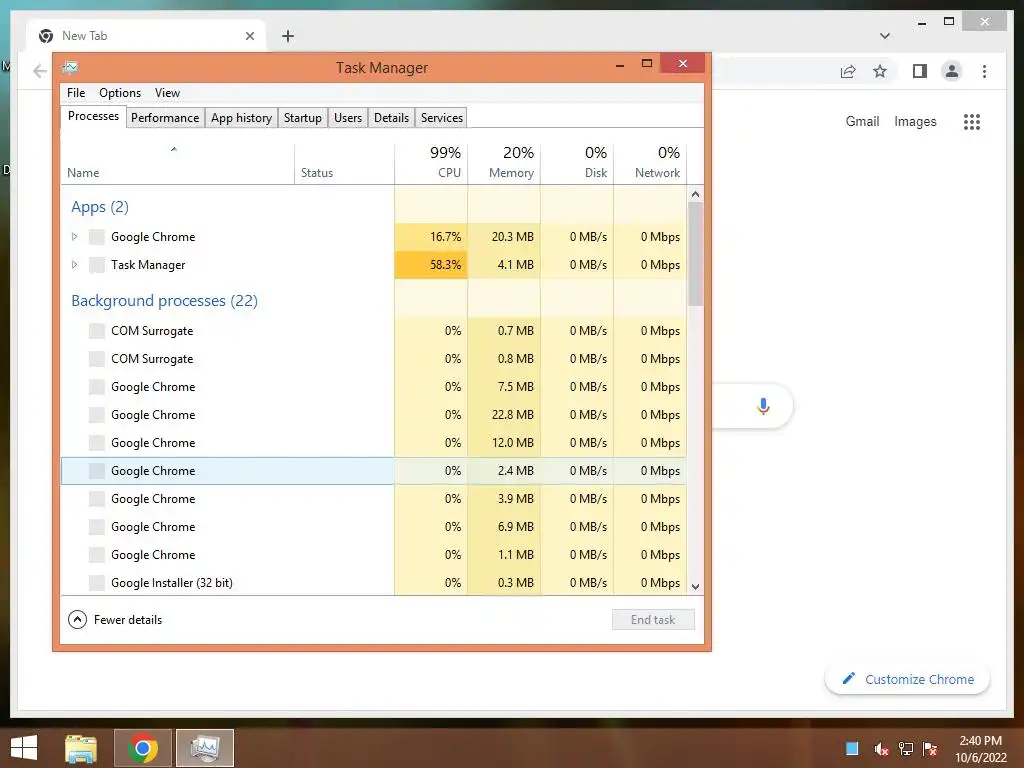Select Google Chrome process using 7.5 MB
Image resolution: width=1024 pixels, height=768 pixels.
pyautogui.click(x=374, y=387)
